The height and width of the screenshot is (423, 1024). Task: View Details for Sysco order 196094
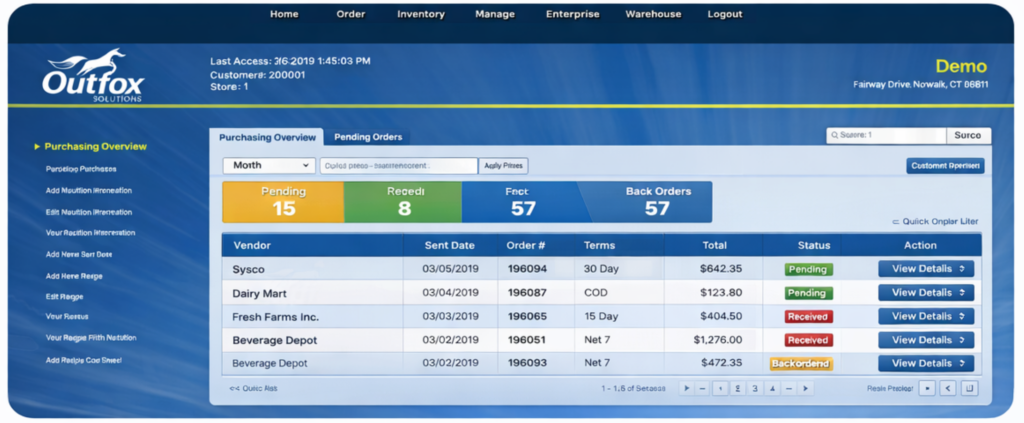click(926, 269)
